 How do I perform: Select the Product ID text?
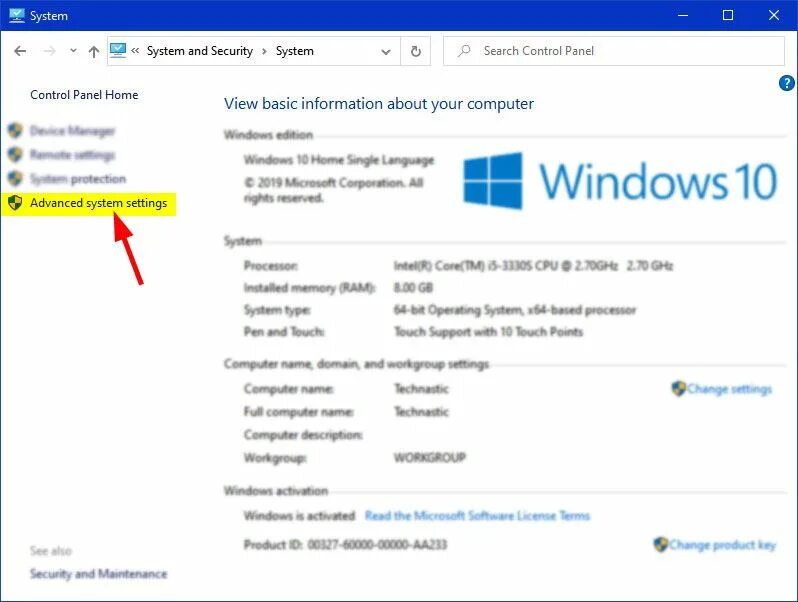click(345, 545)
